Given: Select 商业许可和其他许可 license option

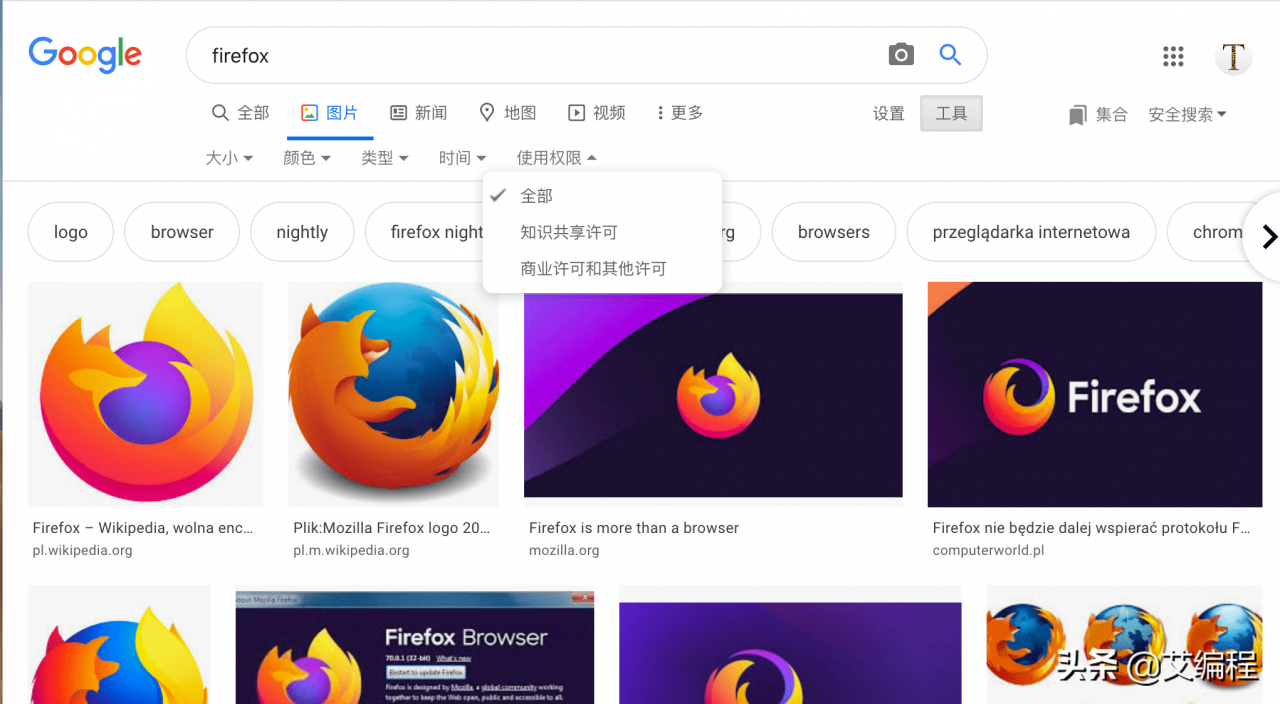Looking at the screenshot, I should [x=595, y=267].
